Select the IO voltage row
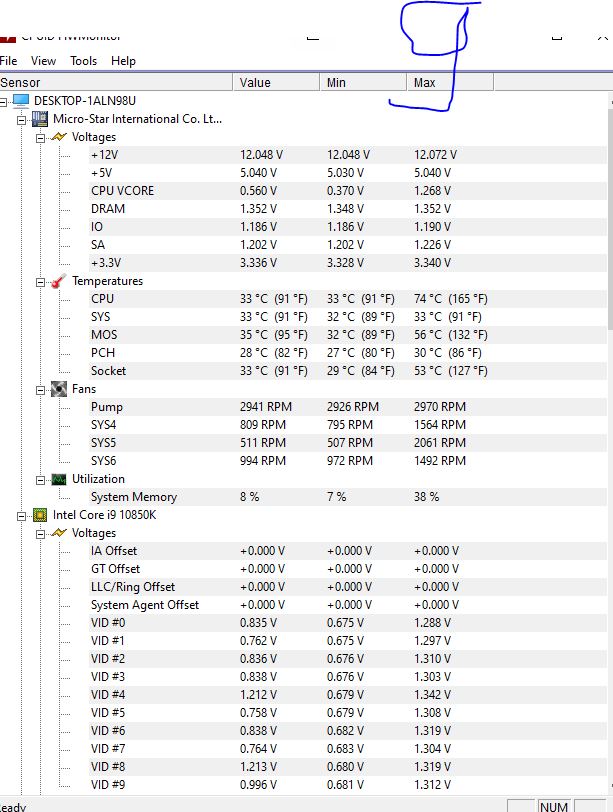This screenshot has height=812, width=613. pos(348,227)
